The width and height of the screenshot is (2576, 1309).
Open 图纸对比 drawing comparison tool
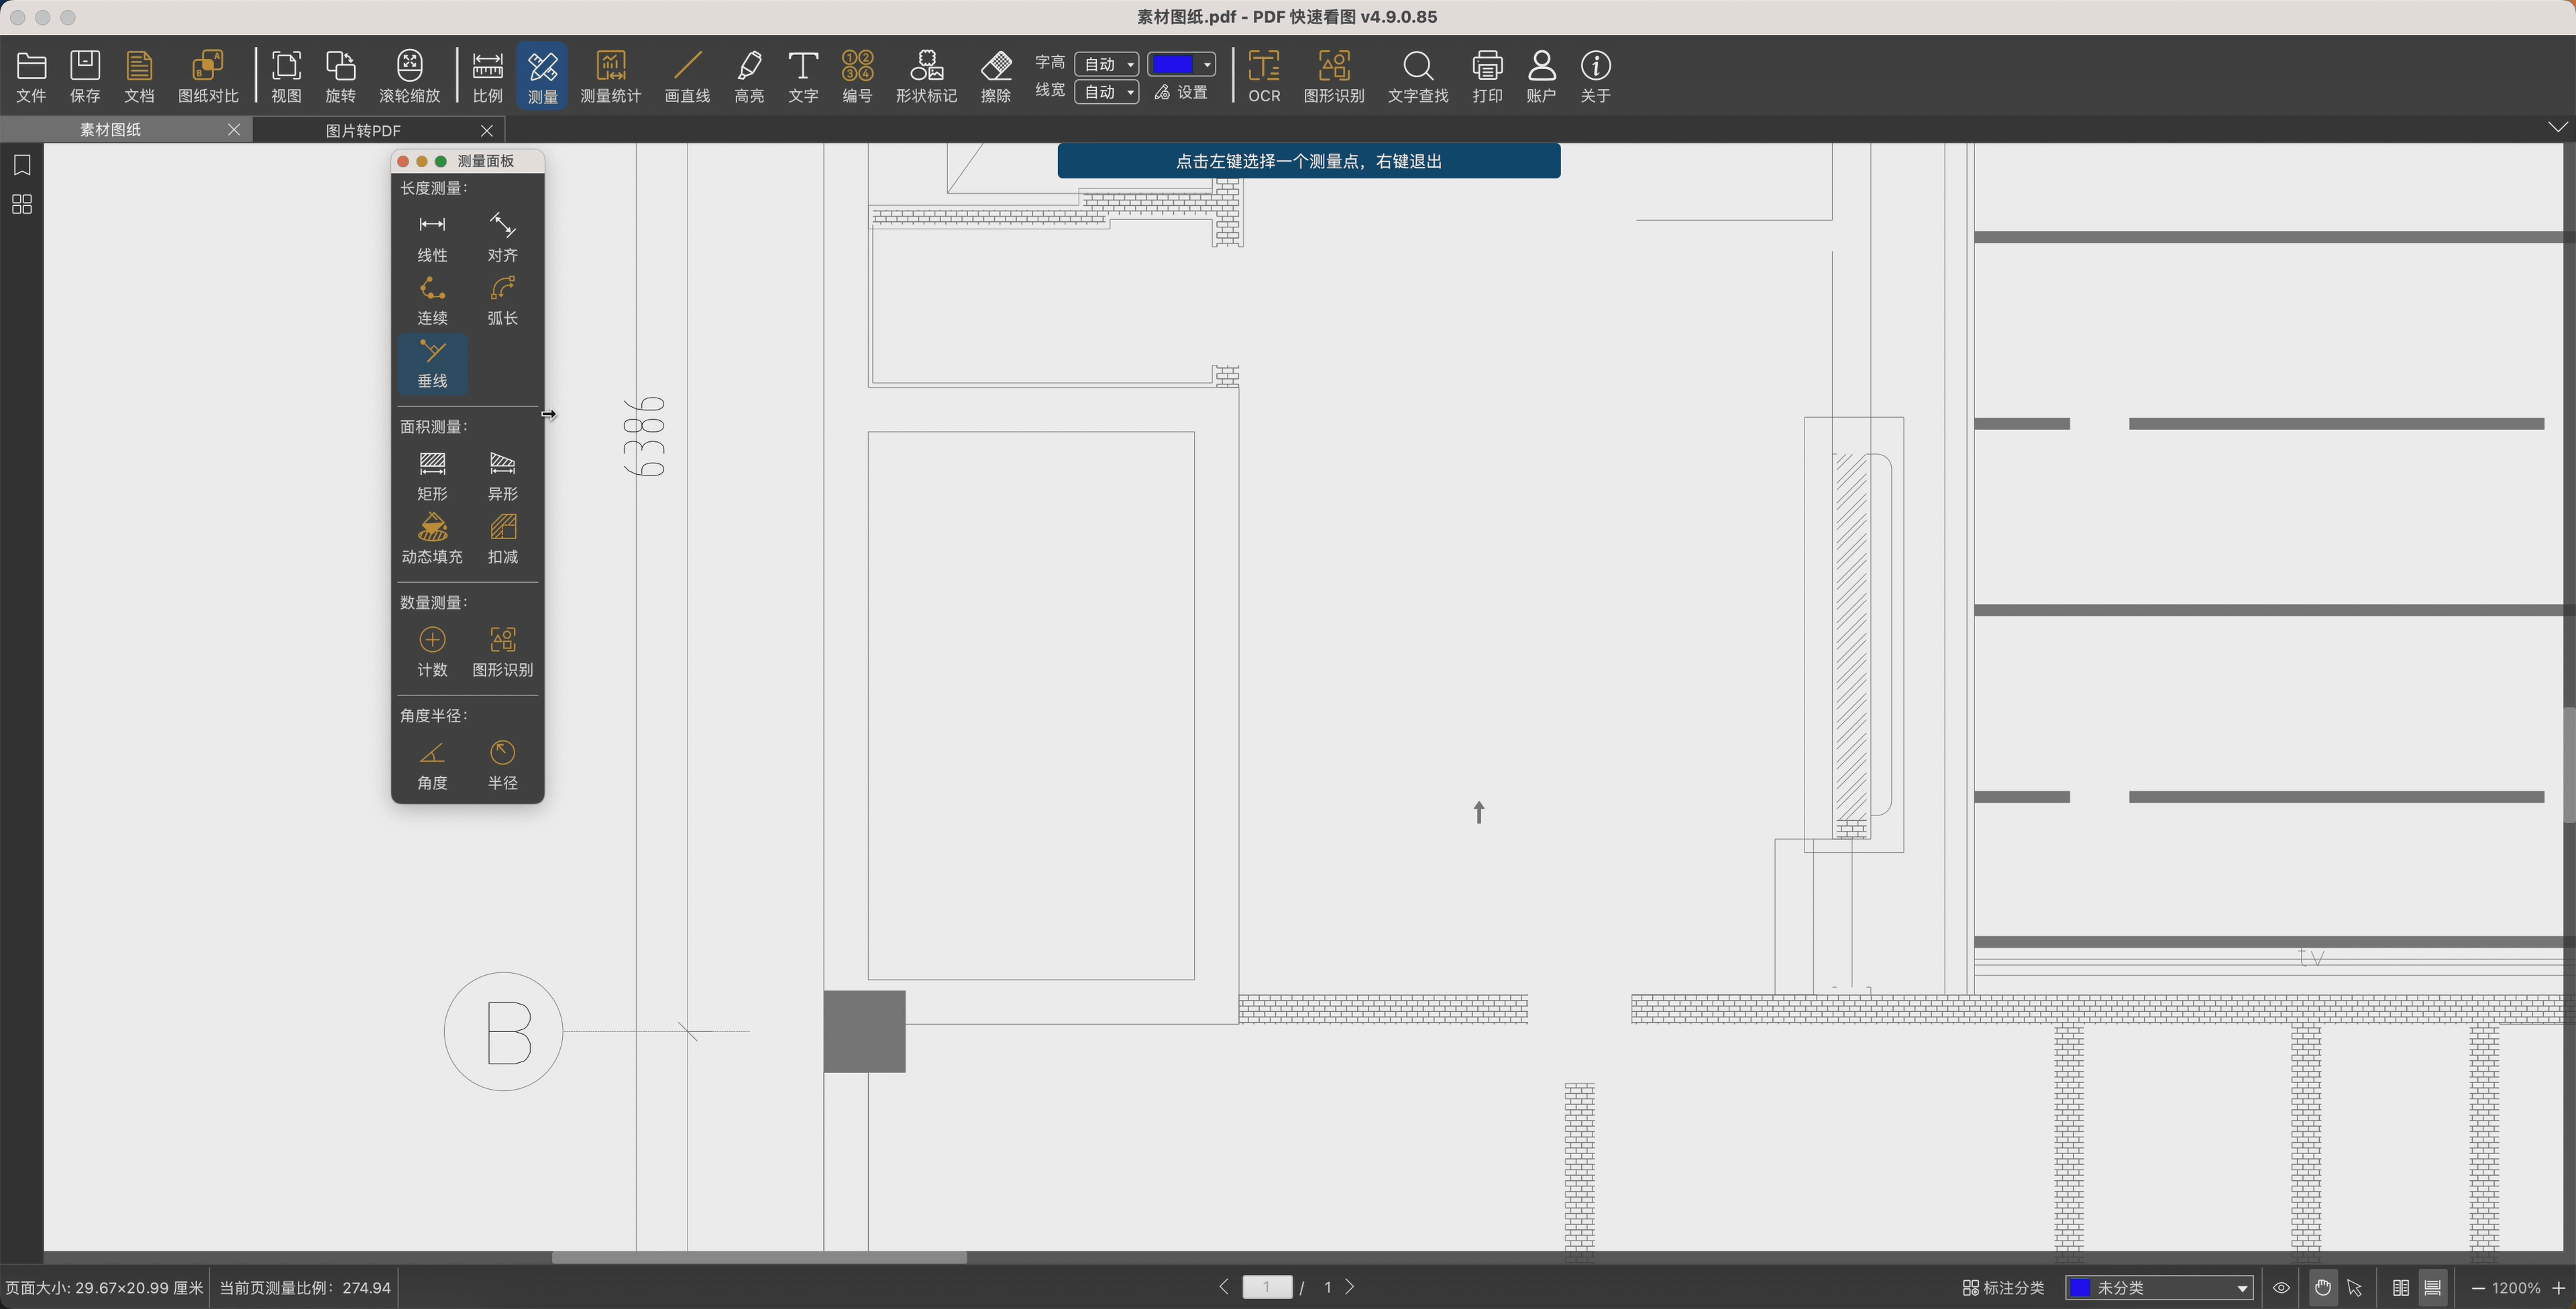tap(208, 76)
